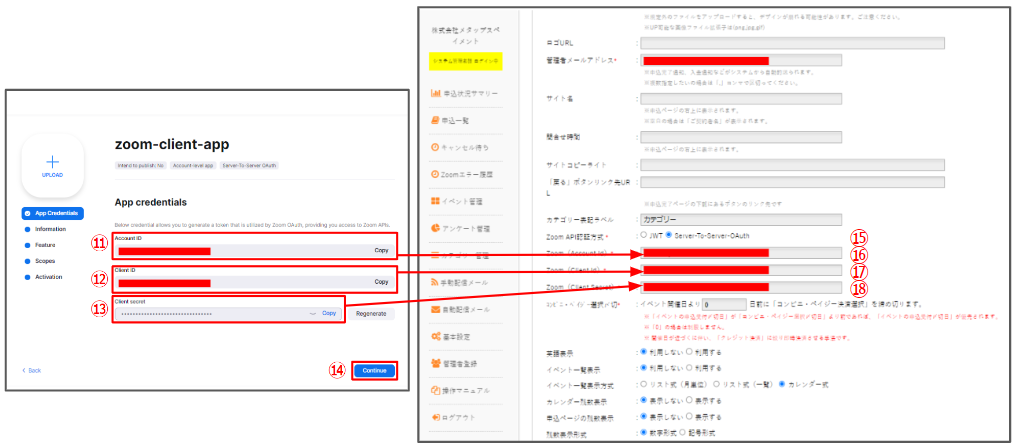This screenshot has width=1018, height=447.
Task: Click the back chevron beside Back
Action: [x=24, y=370]
